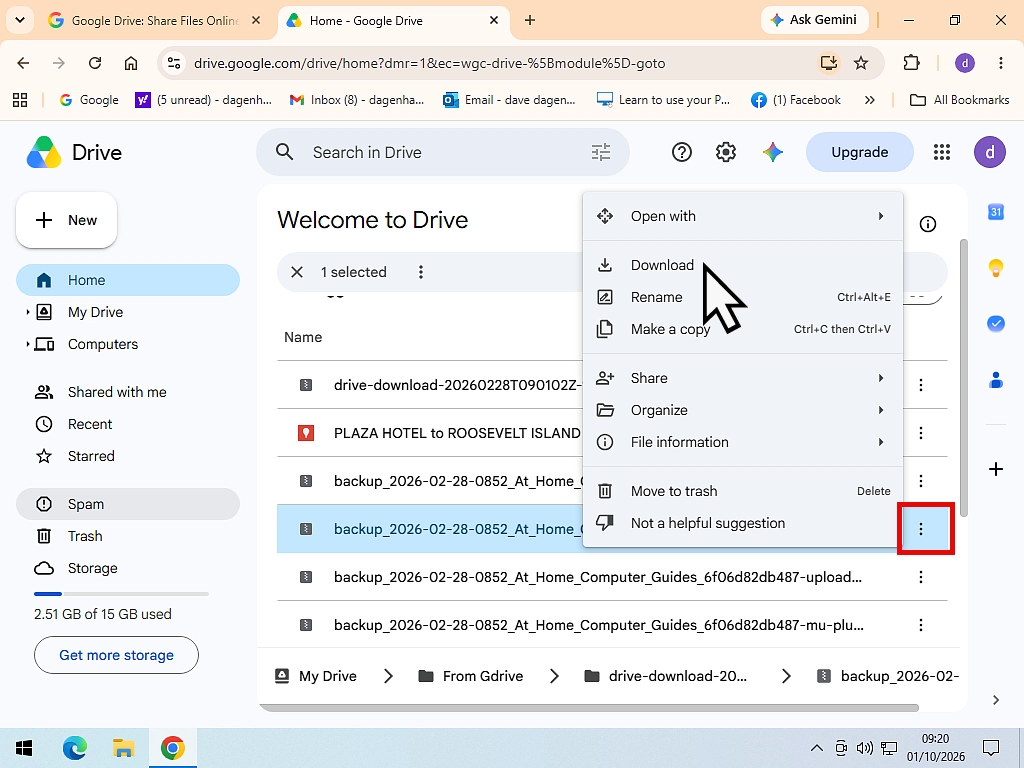Choose Rename from the context menu
This screenshot has width=1024, height=768.
743,297
